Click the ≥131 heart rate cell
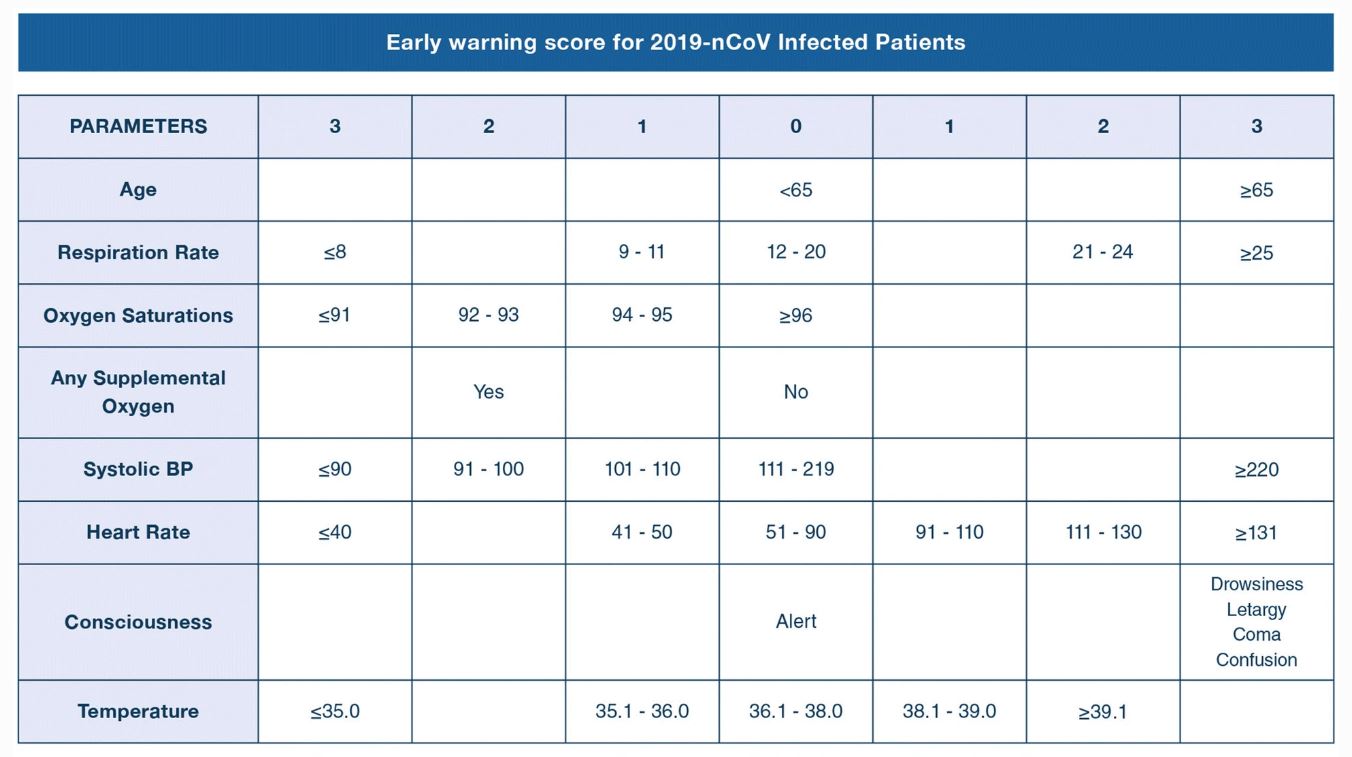 pyautogui.click(x=1256, y=532)
